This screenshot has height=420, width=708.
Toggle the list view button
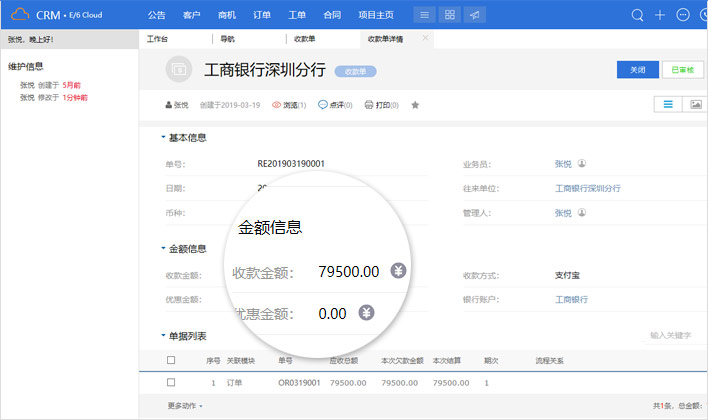tap(667, 104)
